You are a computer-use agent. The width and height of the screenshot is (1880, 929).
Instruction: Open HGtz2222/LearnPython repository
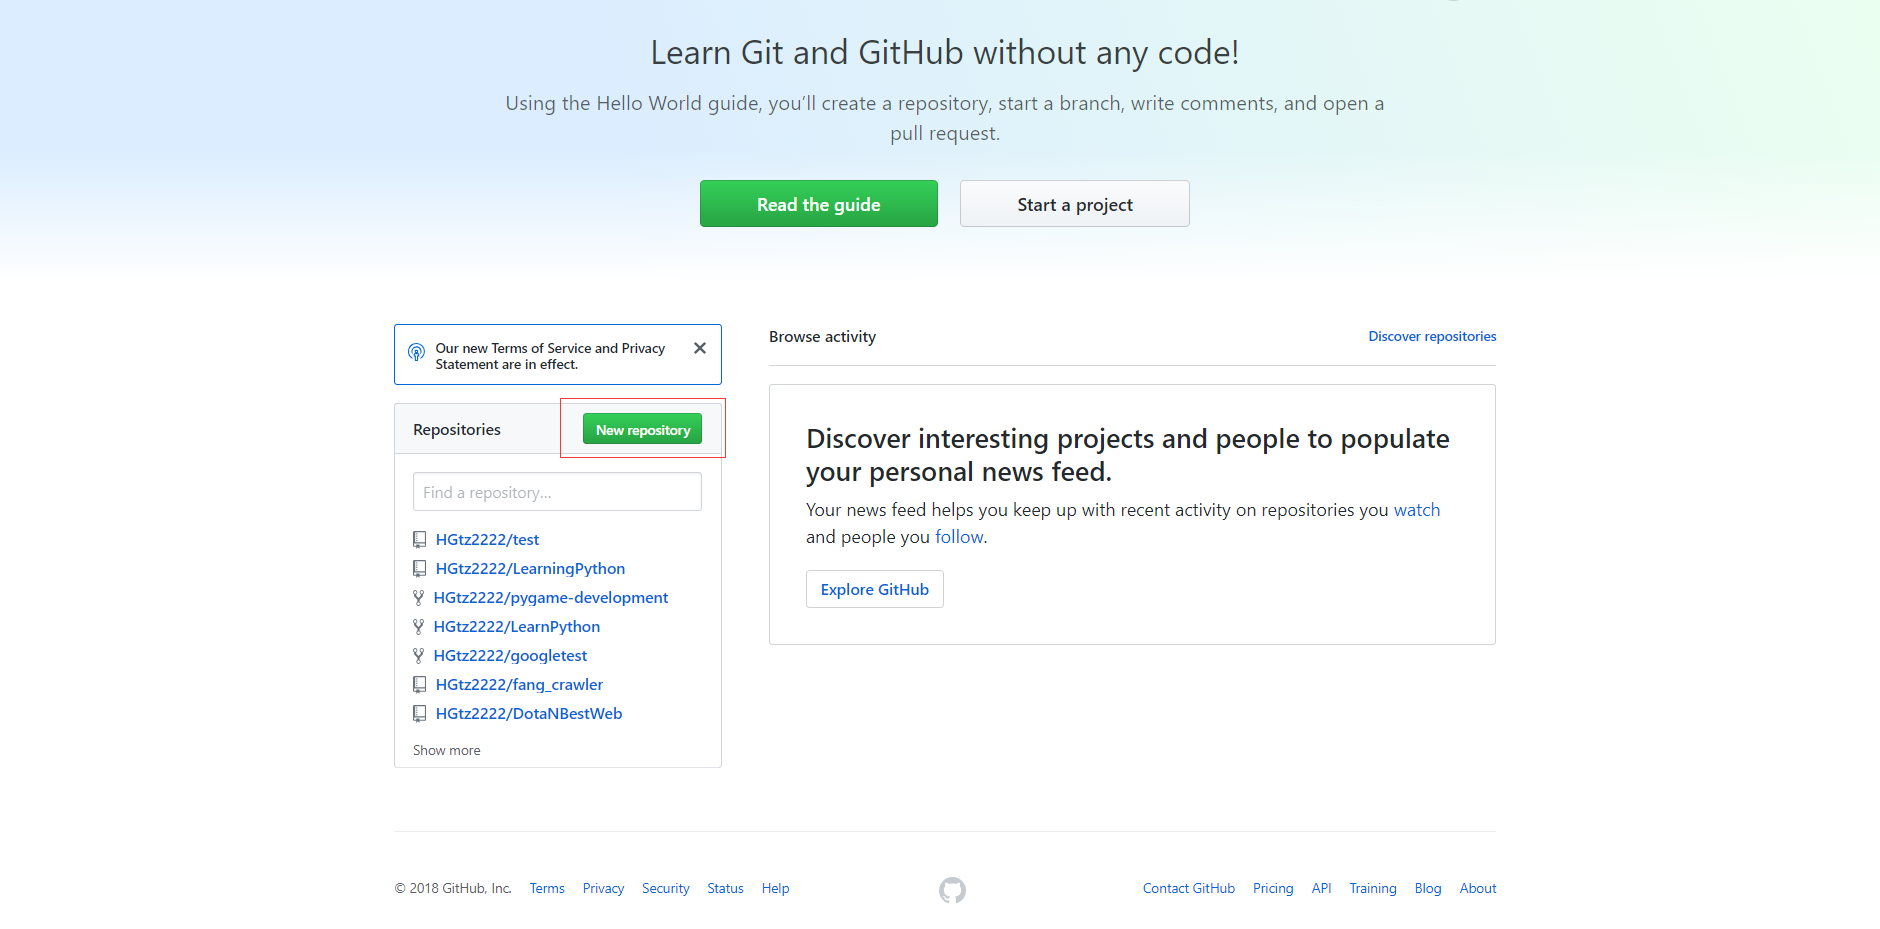click(517, 627)
